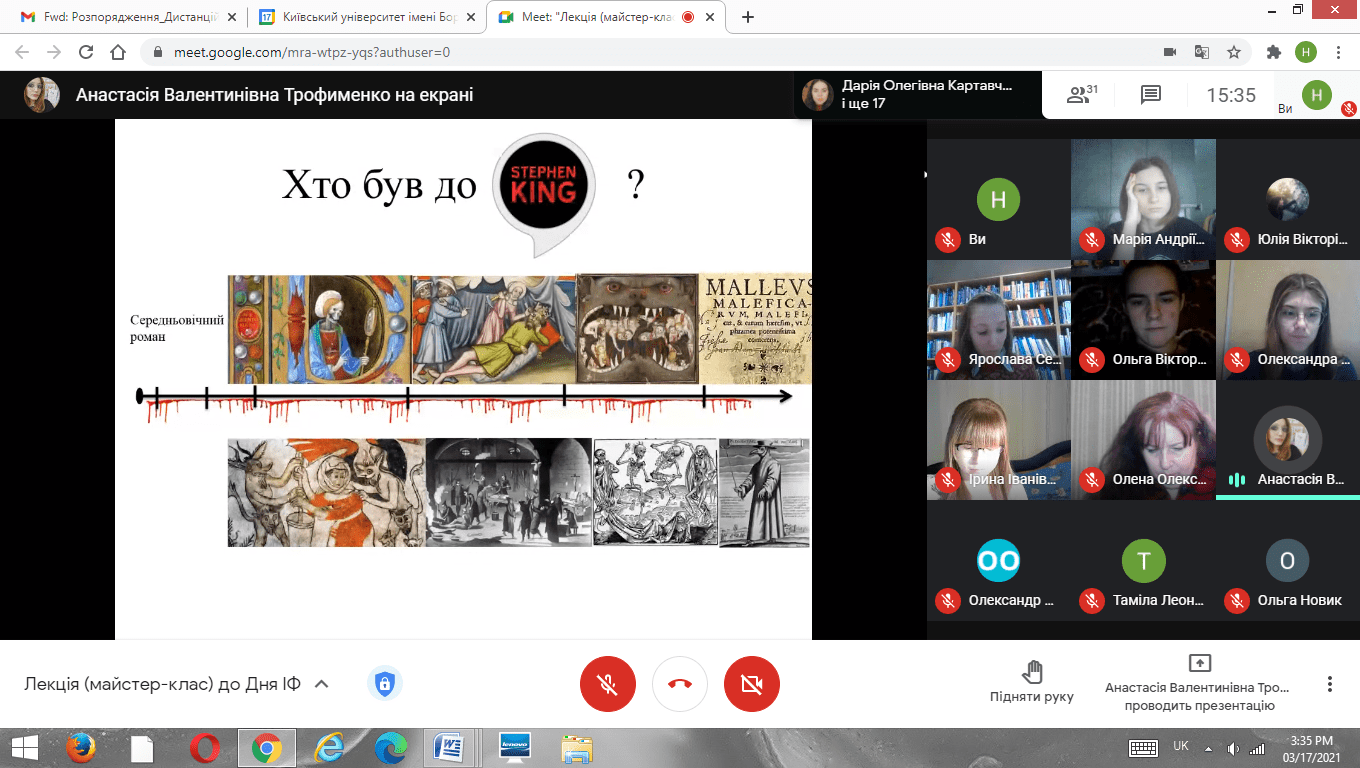This screenshot has height=768, width=1360.
Task: Click the meeting security shield icon
Action: (384, 684)
